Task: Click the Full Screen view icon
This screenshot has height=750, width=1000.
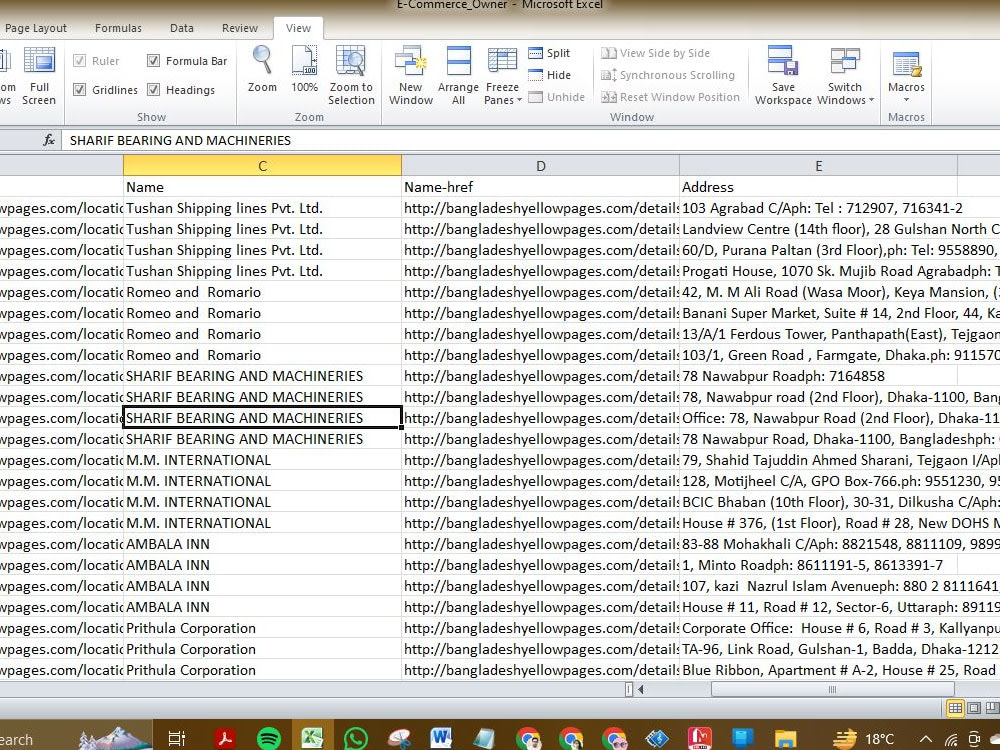Action: pyautogui.click(x=39, y=75)
